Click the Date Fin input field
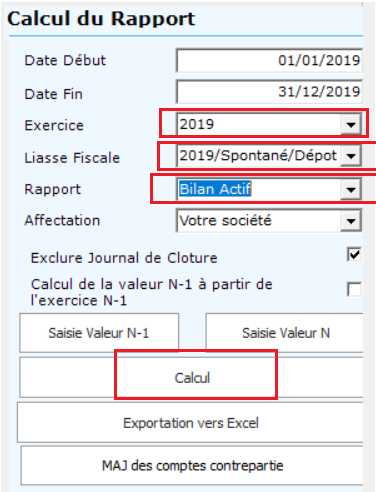The width and height of the screenshot is (376, 492). point(269,91)
